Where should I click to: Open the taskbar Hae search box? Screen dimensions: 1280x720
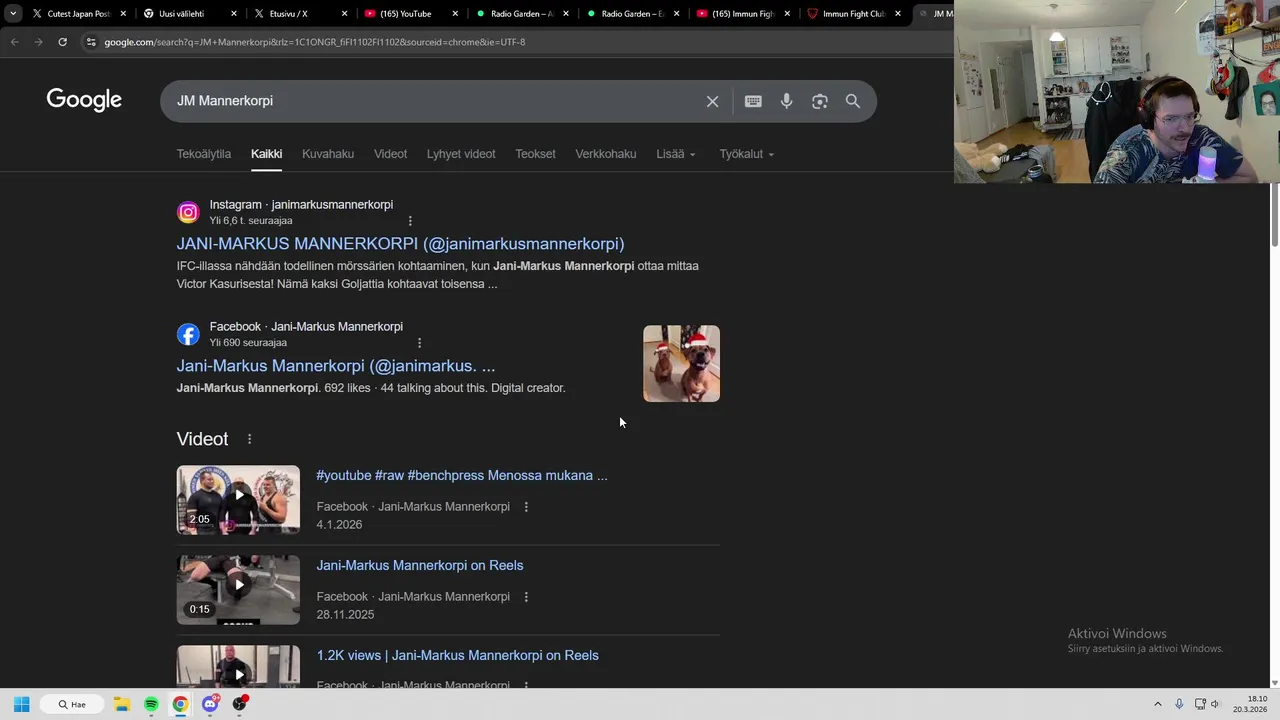click(x=71, y=704)
